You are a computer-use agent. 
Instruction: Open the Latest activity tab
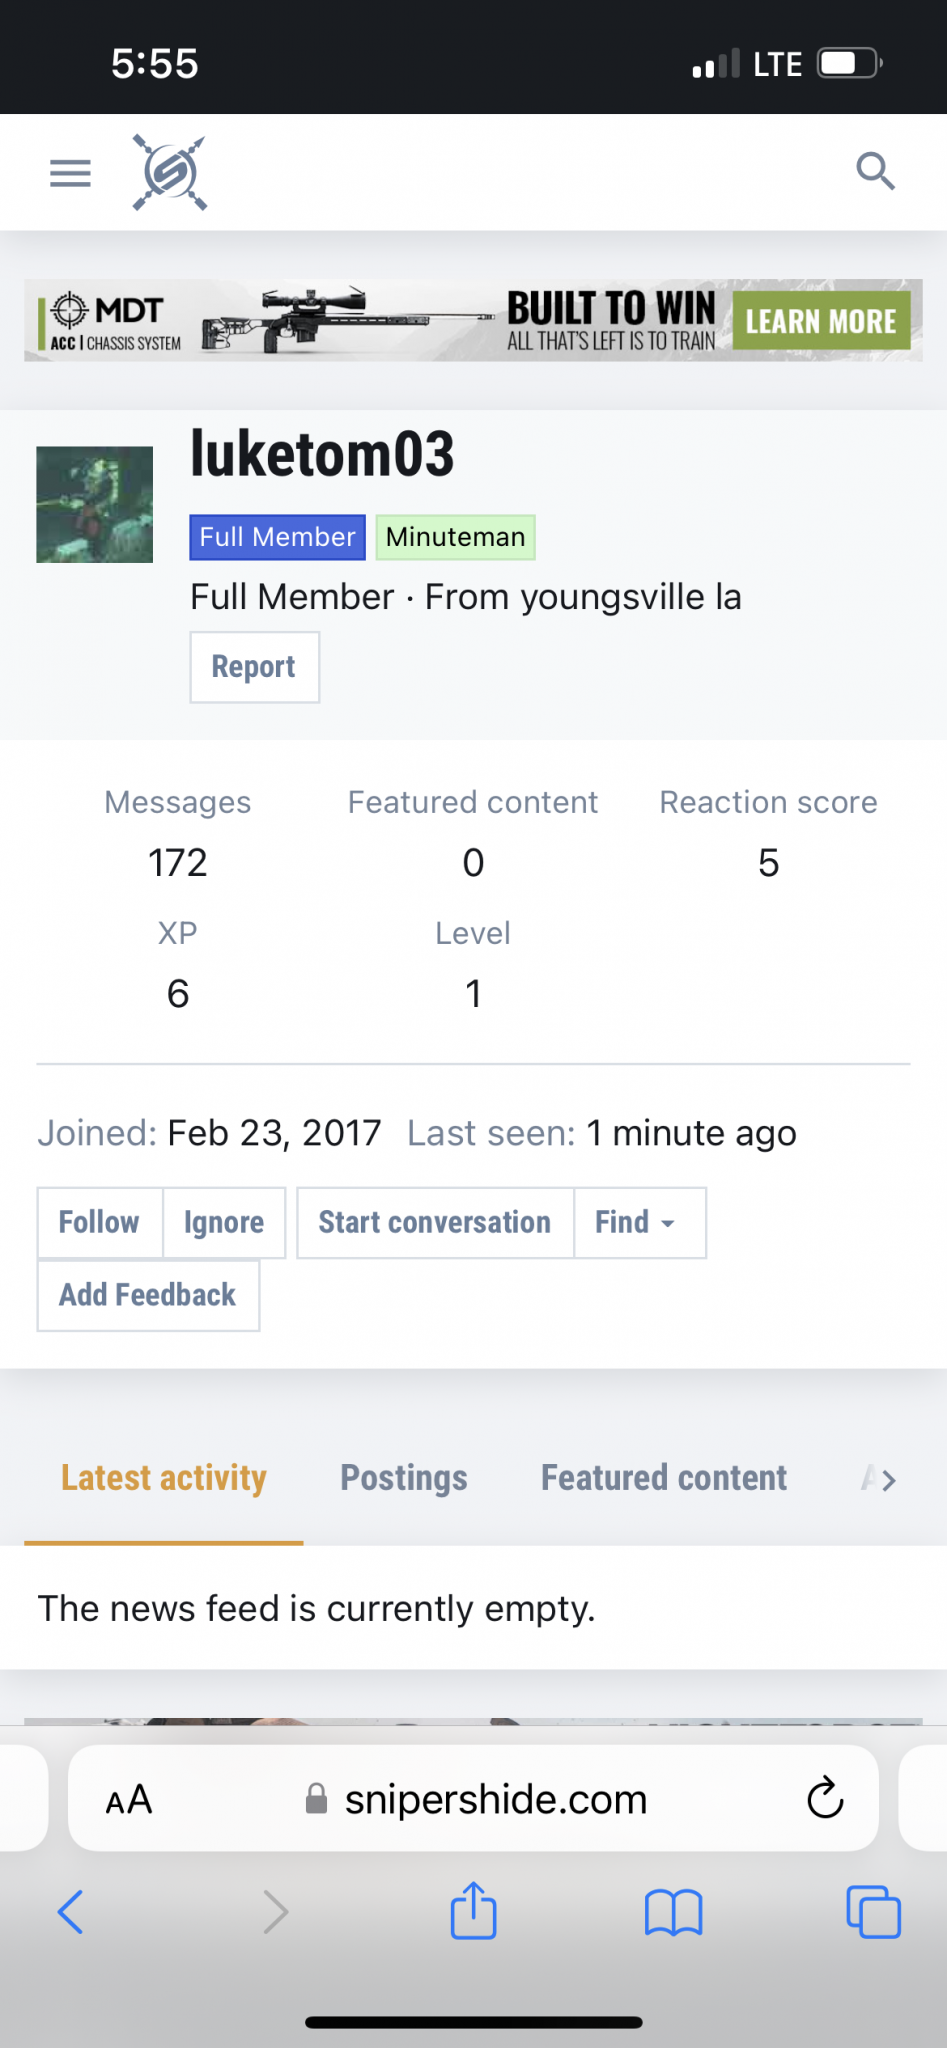coord(164,1478)
